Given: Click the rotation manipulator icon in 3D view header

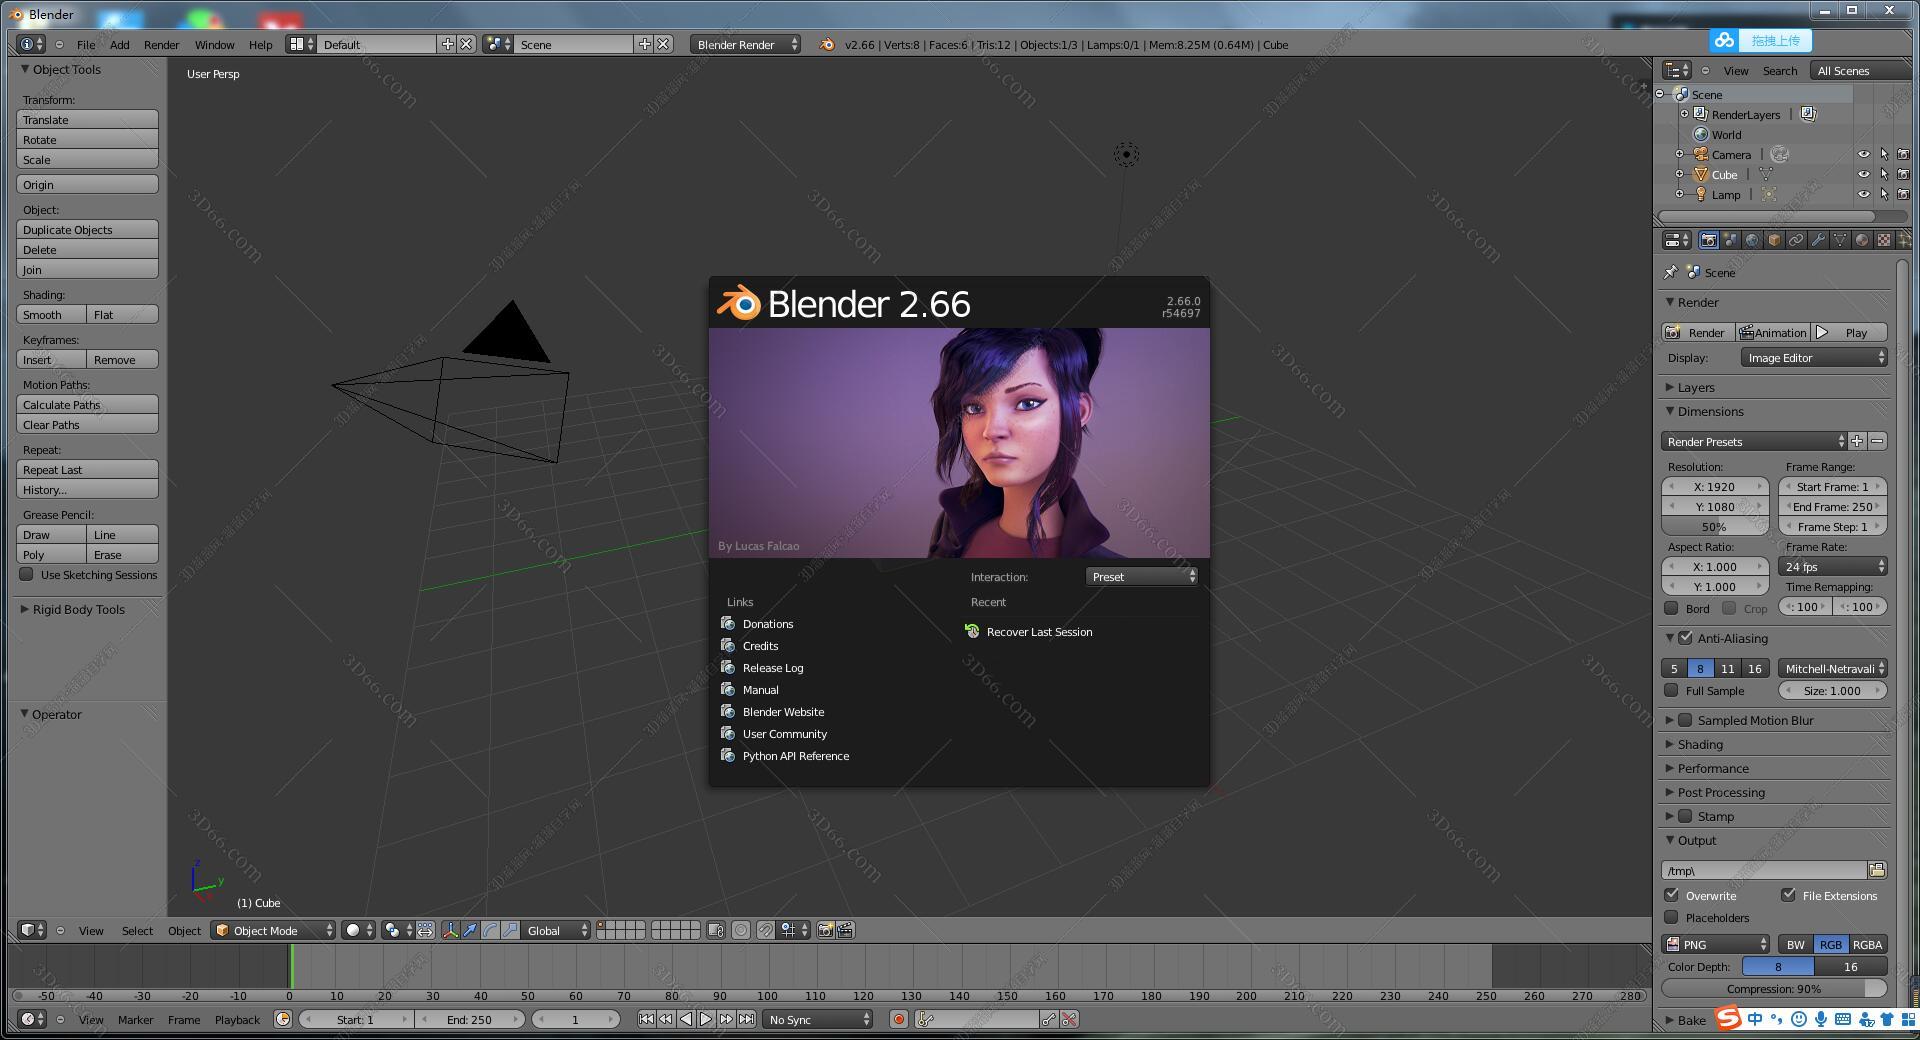Looking at the screenshot, I should click(489, 931).
